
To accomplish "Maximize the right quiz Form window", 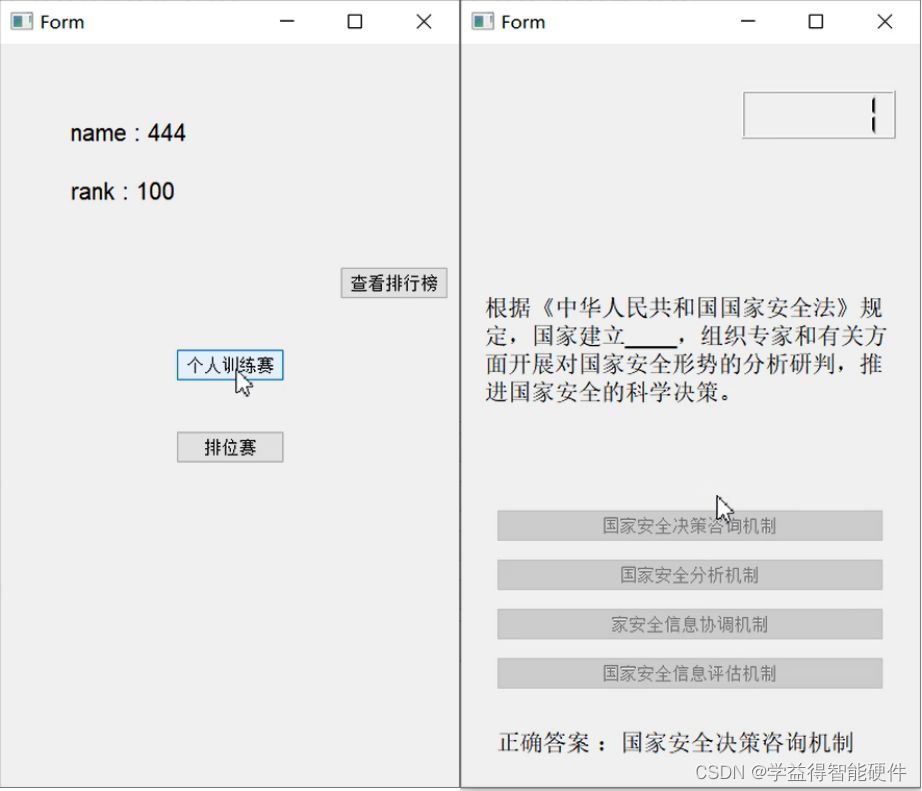I will point(816,22).
